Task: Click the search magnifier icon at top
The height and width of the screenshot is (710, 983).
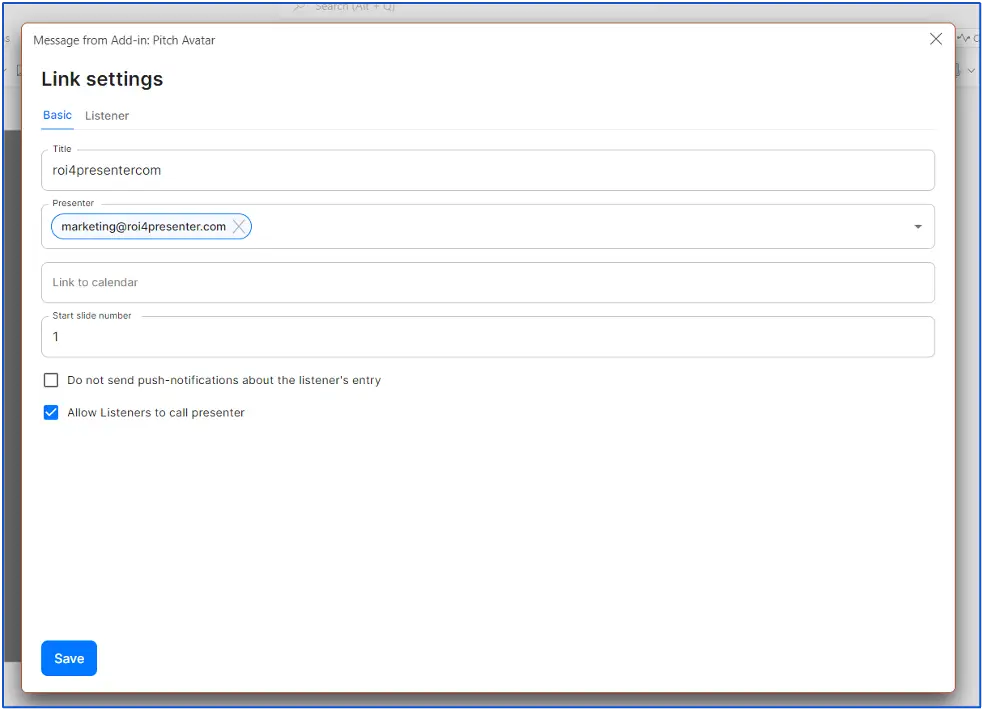Action: click(x=300, y=7)
